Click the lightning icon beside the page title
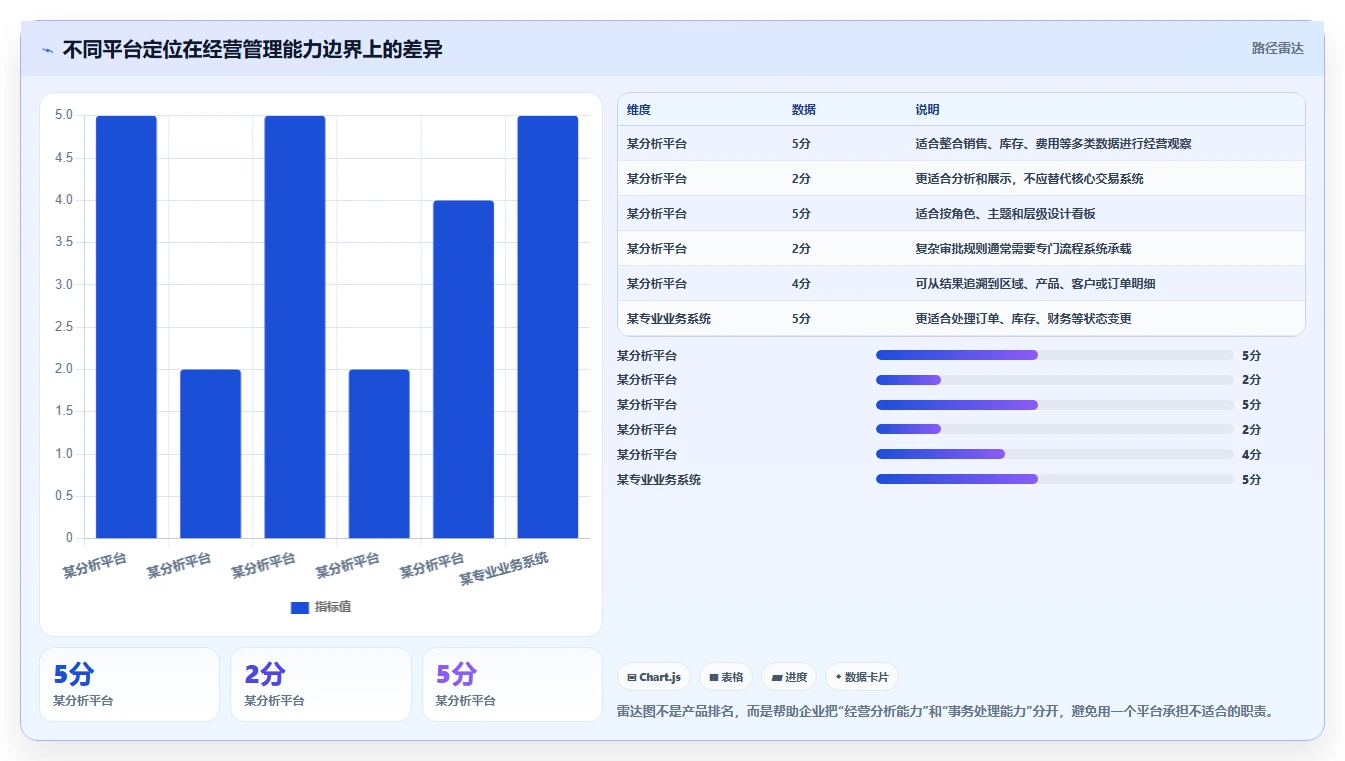 point(47,49)
